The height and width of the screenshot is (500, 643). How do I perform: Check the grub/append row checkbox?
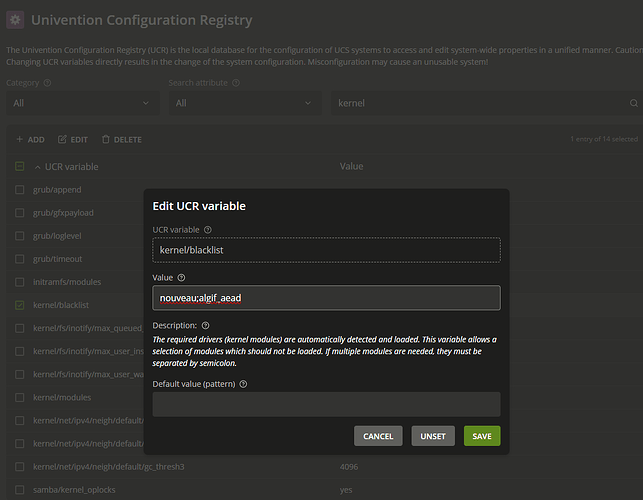[x=19, y=189]
